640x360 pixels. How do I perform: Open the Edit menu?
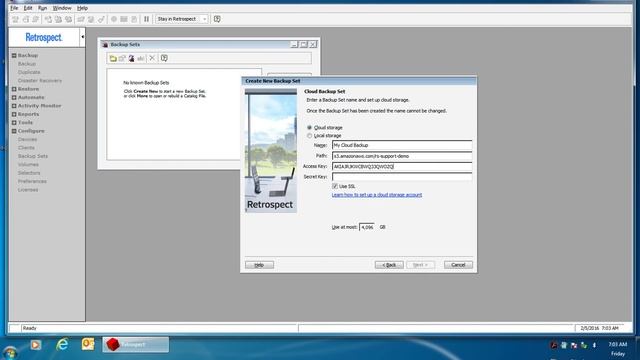point(28,8)
